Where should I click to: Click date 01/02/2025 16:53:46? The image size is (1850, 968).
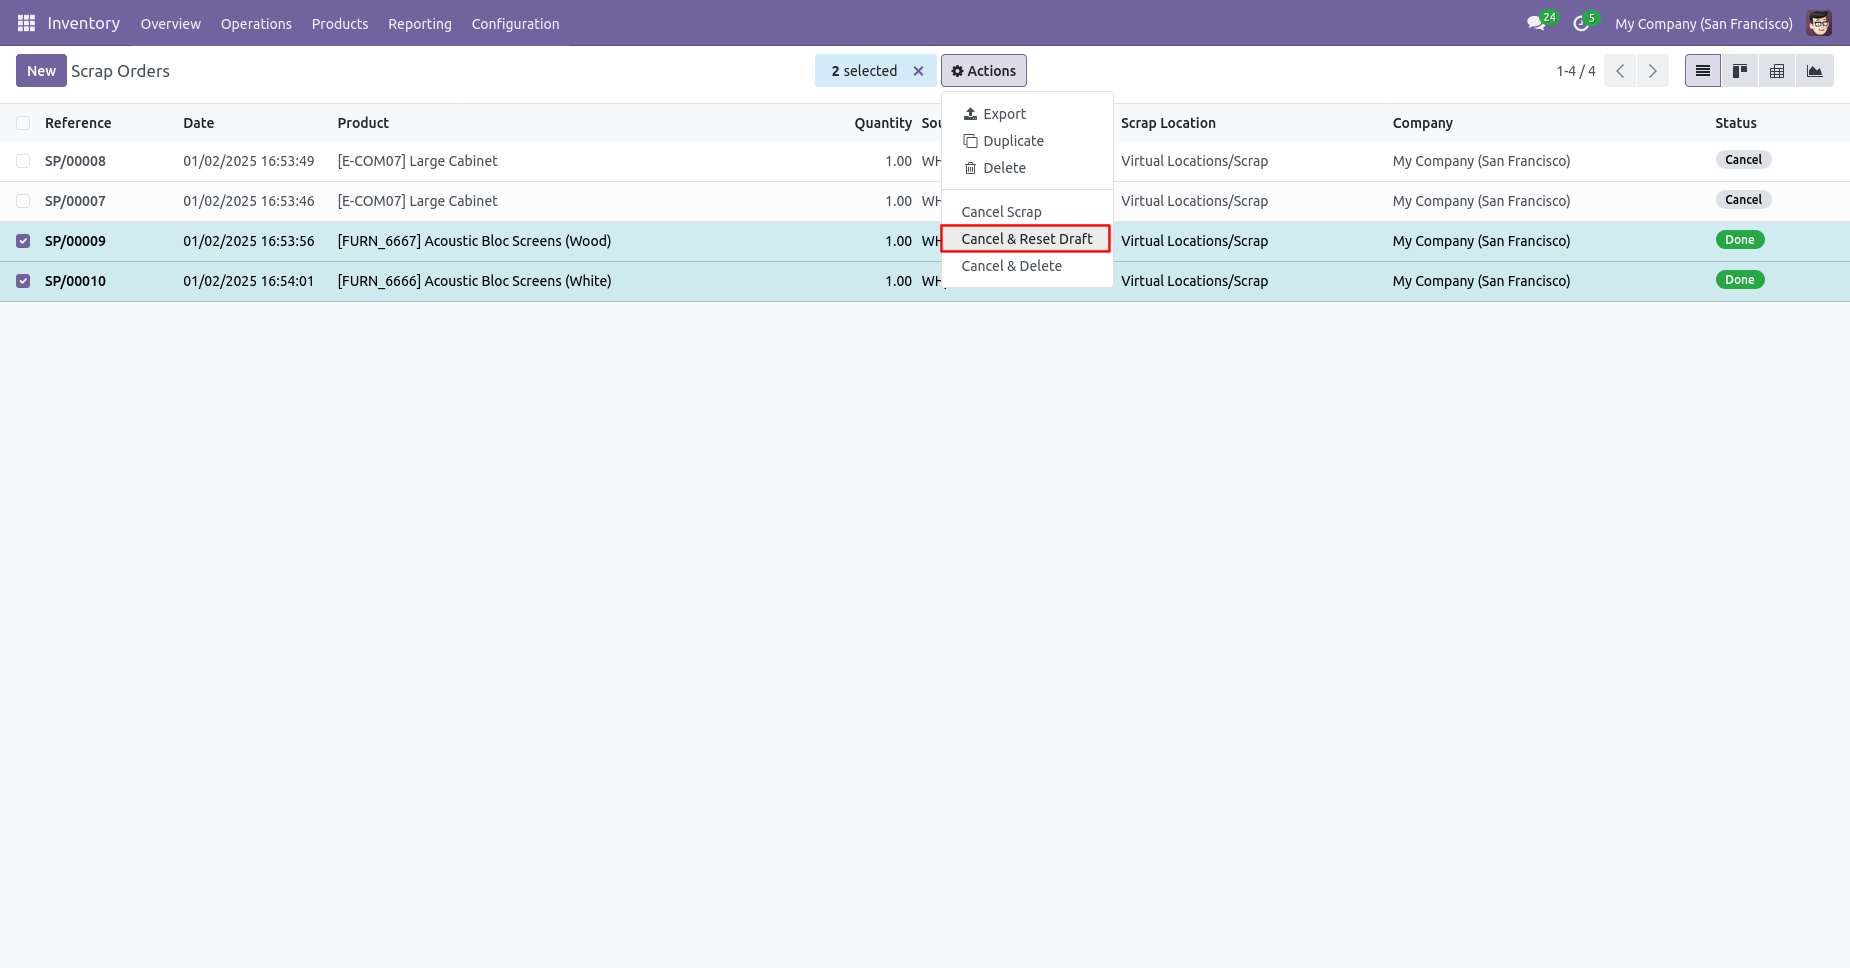click(x=249, y=201)
